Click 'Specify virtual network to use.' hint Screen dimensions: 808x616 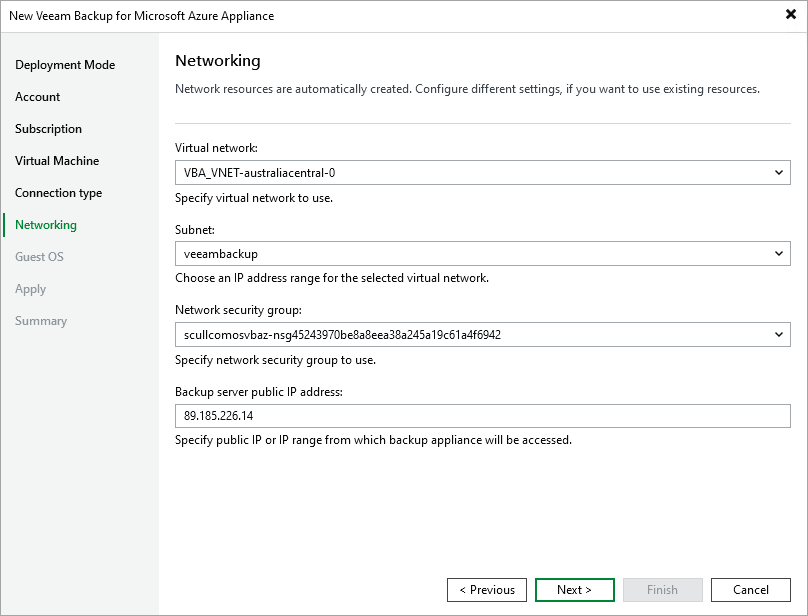(254, 198)
